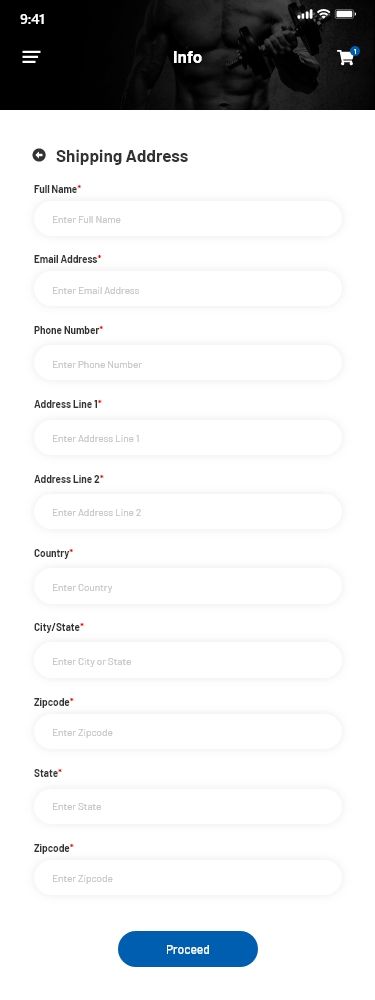375x1000 pixels.
Task: Select the Phone Number input
Action: pyautogui.click(x=188, y=364)
